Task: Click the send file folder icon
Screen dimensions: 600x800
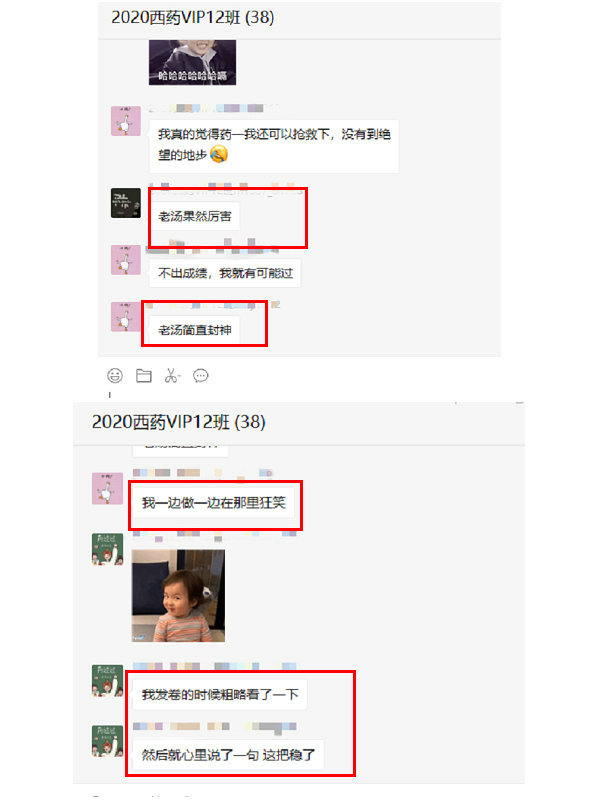Action: click(x=143, y=376)
